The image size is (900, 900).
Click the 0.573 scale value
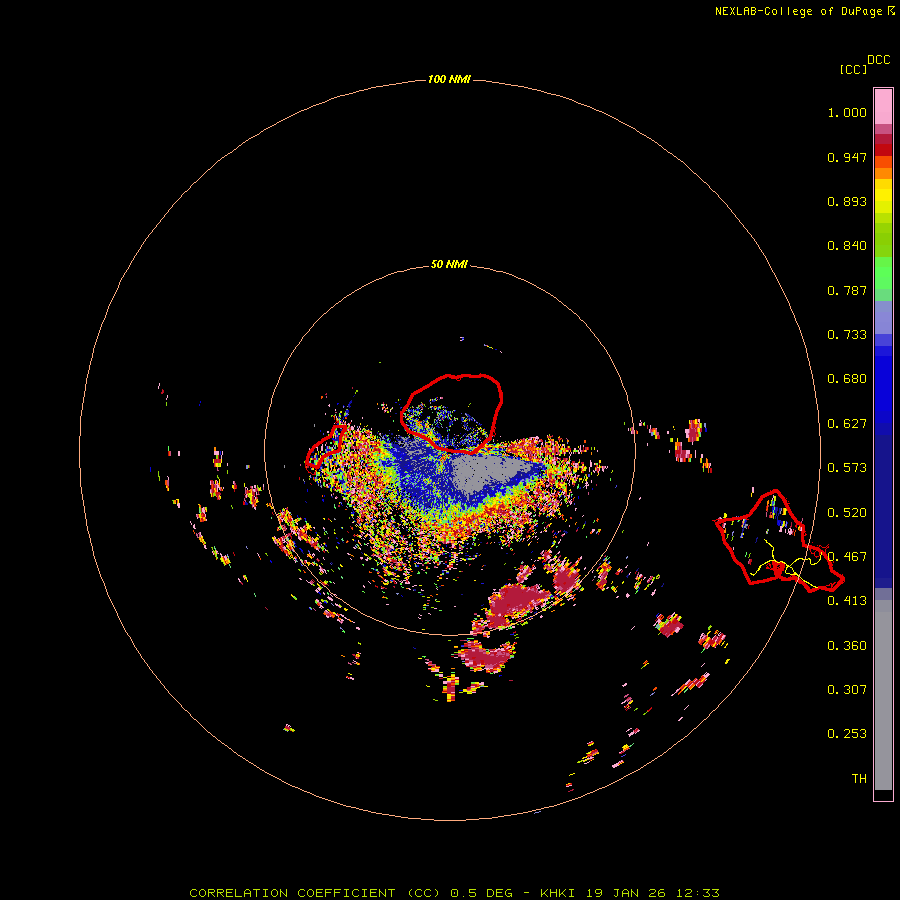[847, 468]
